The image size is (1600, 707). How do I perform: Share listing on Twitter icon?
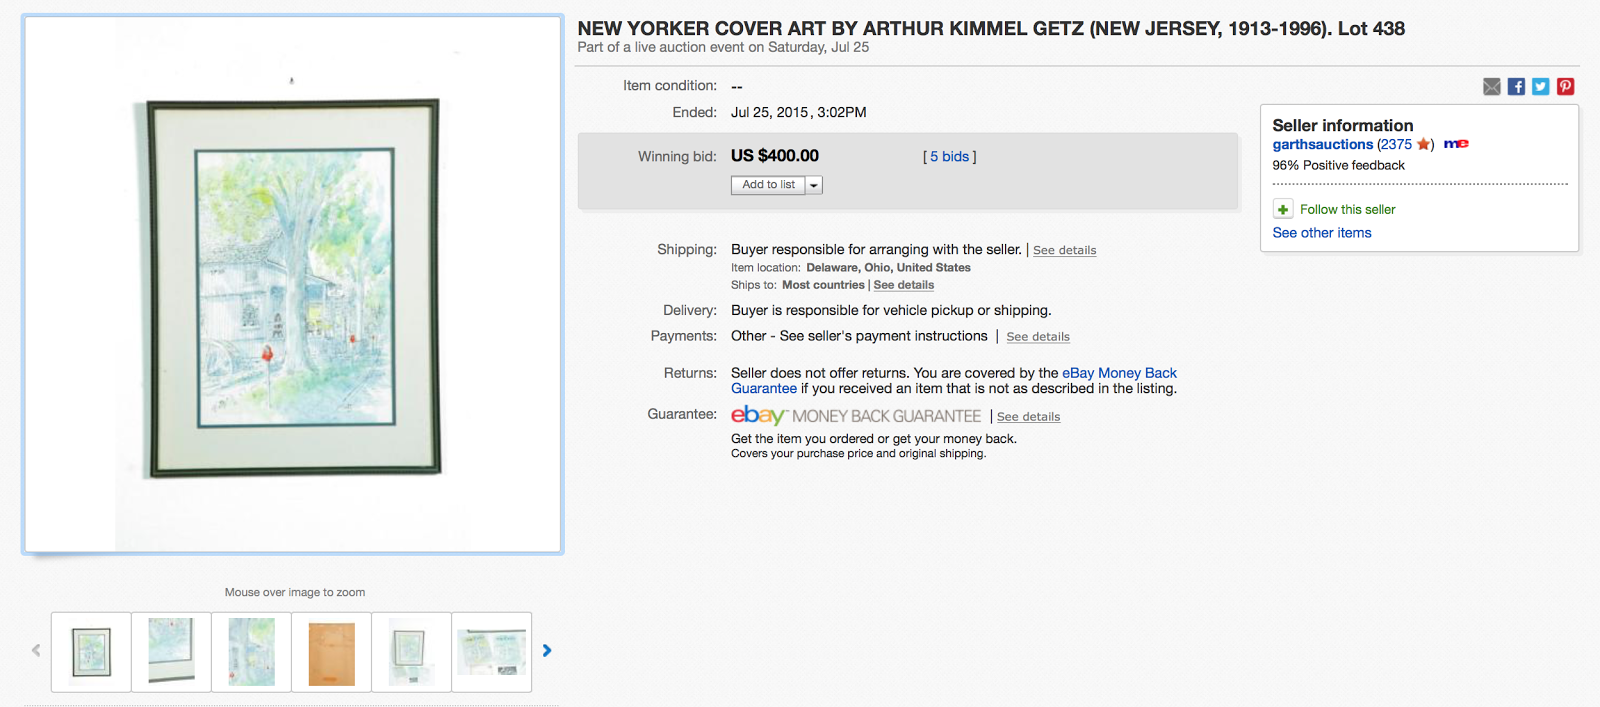(1540, 87)
